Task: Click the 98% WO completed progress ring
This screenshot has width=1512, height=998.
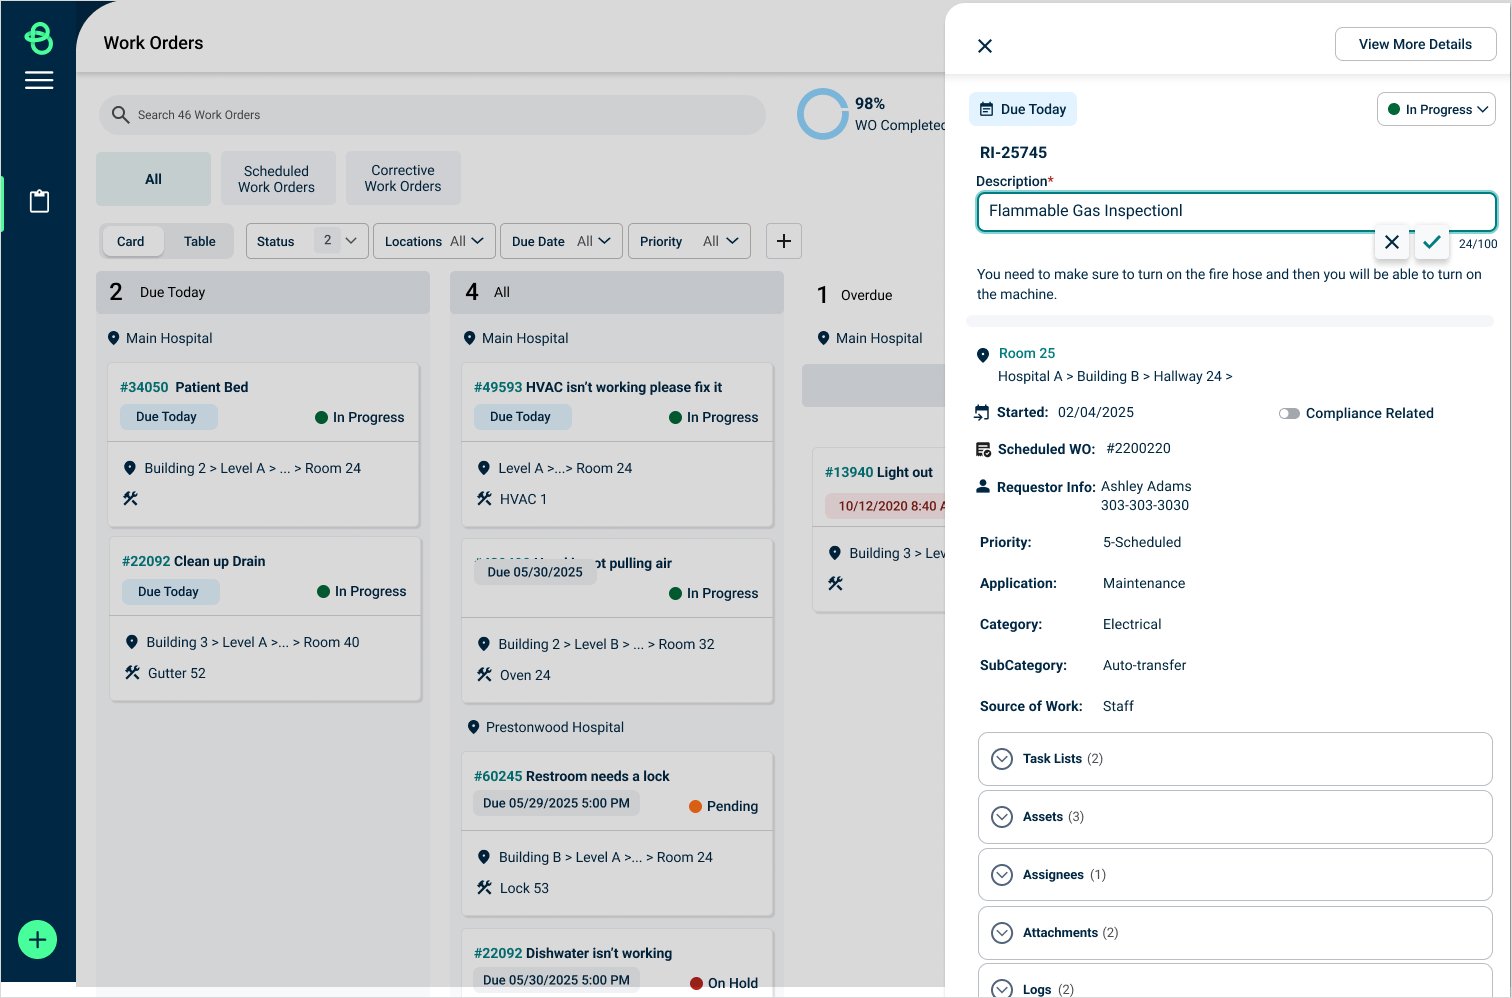Action: click(x=823, y=114)
